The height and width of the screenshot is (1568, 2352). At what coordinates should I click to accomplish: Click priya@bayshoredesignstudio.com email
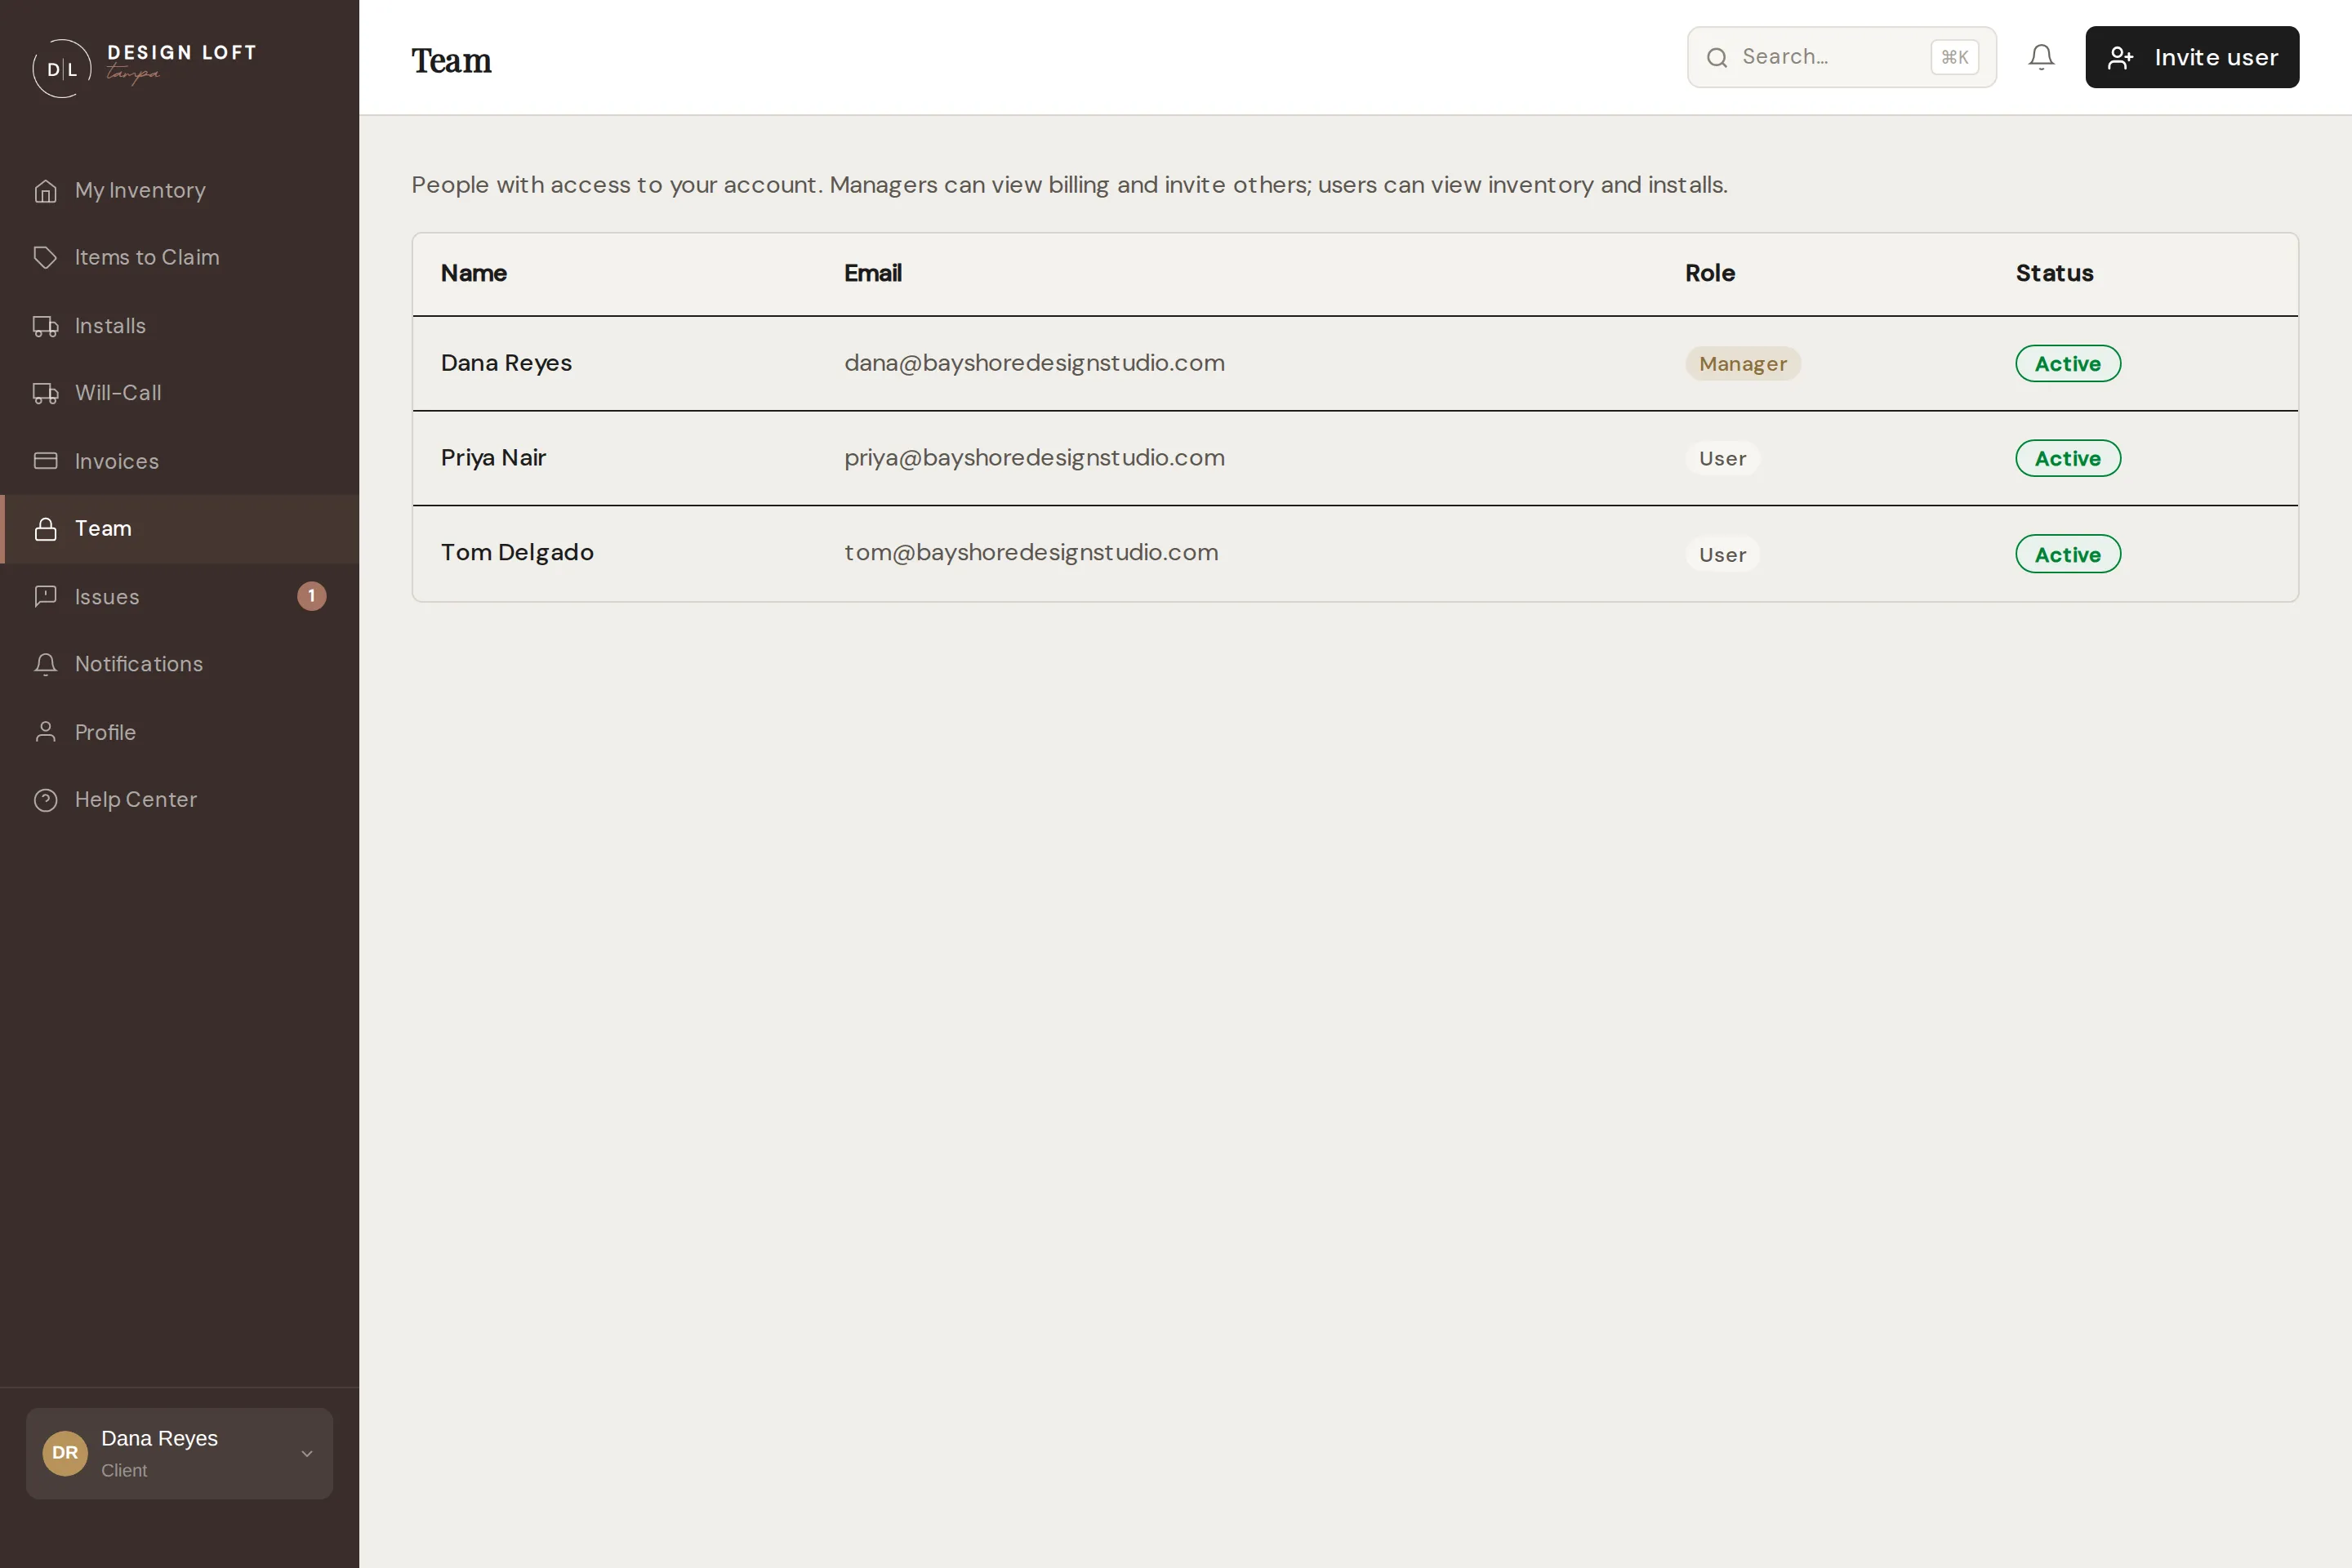[1034, 458]
